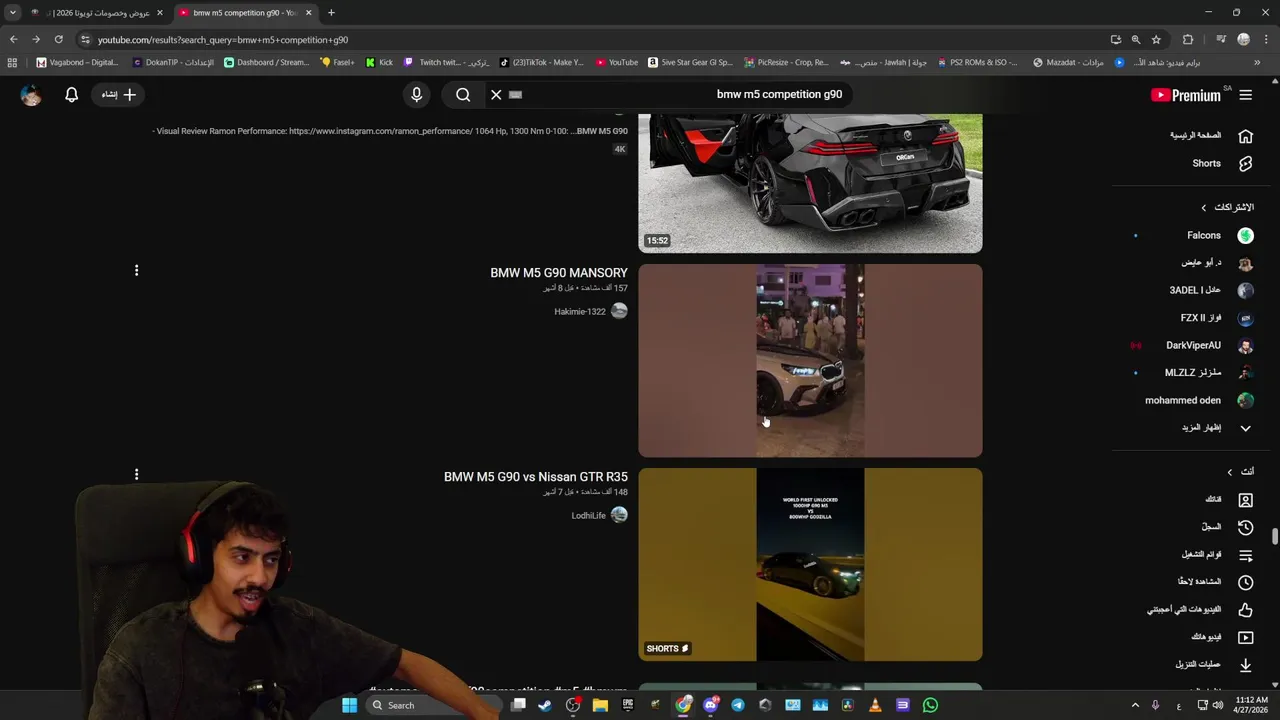This screenshot has height=720, width=1280.
Task: Open LodhiLife channel link
Action: 588,515
